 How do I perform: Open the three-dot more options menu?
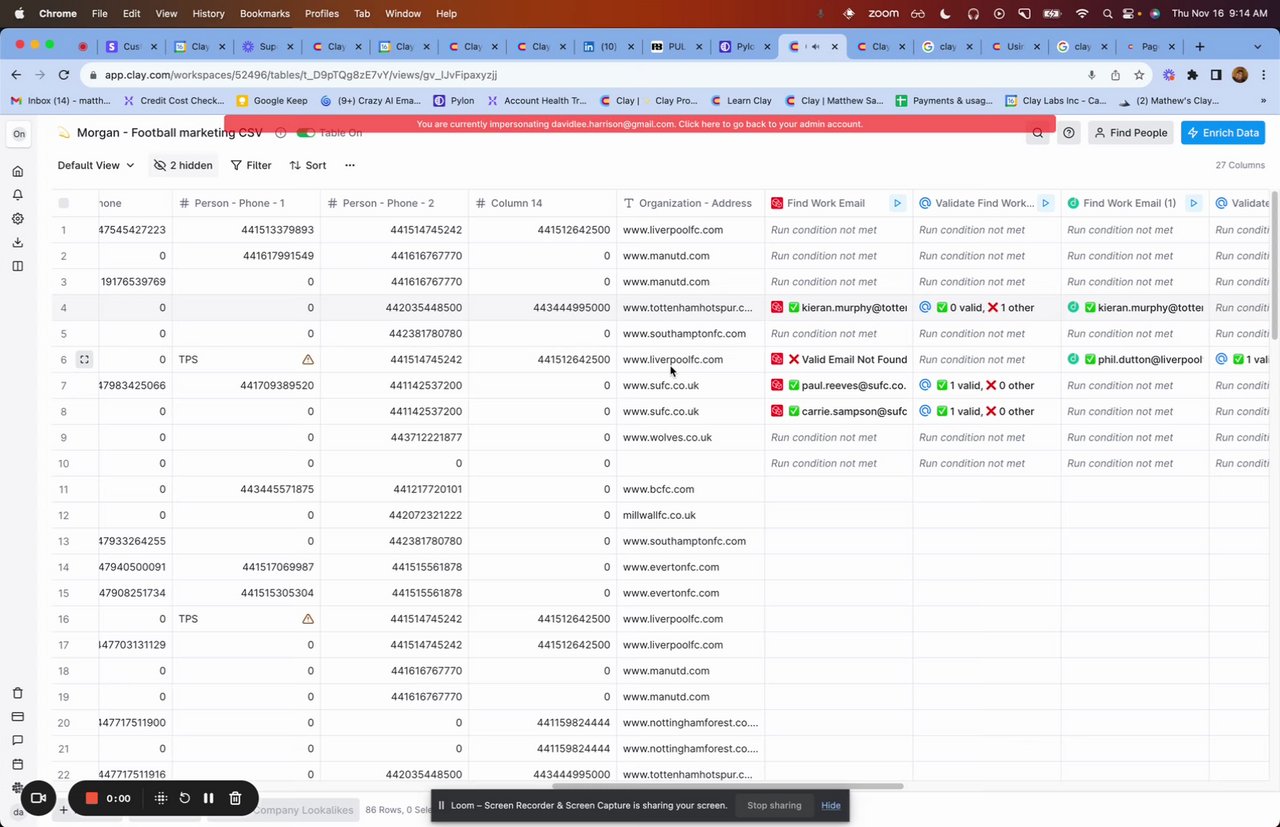350,165
